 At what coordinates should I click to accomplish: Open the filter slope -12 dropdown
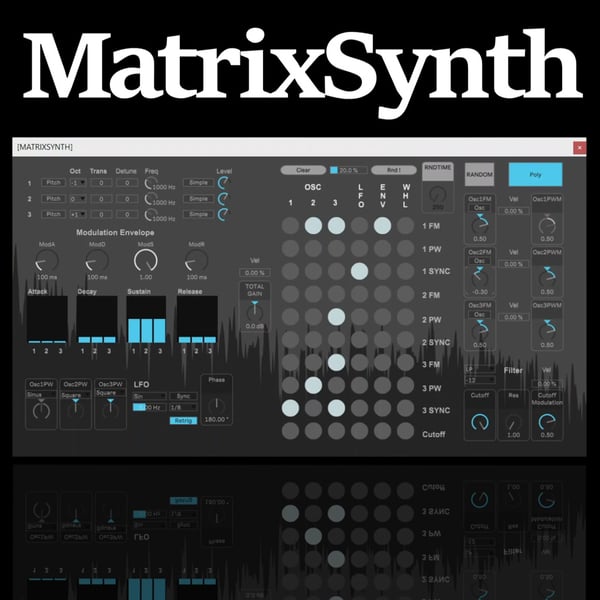480,380
